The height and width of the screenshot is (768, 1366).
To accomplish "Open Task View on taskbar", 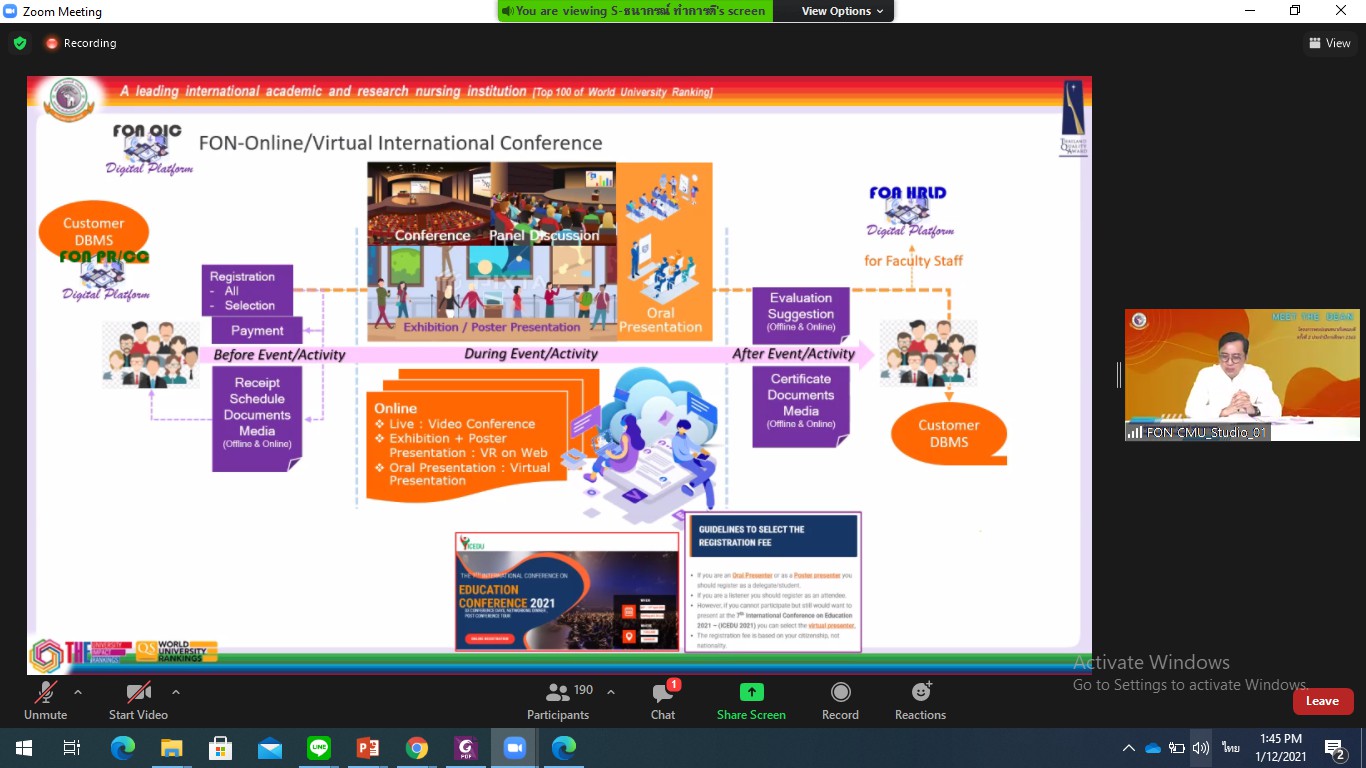I will click(72, 748).
